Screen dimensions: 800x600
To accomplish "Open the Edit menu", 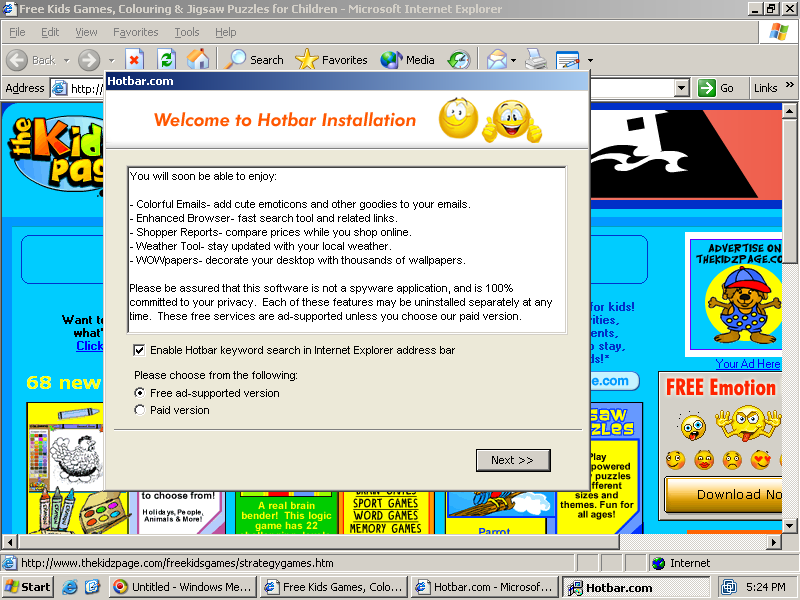I will pos(50,32).
